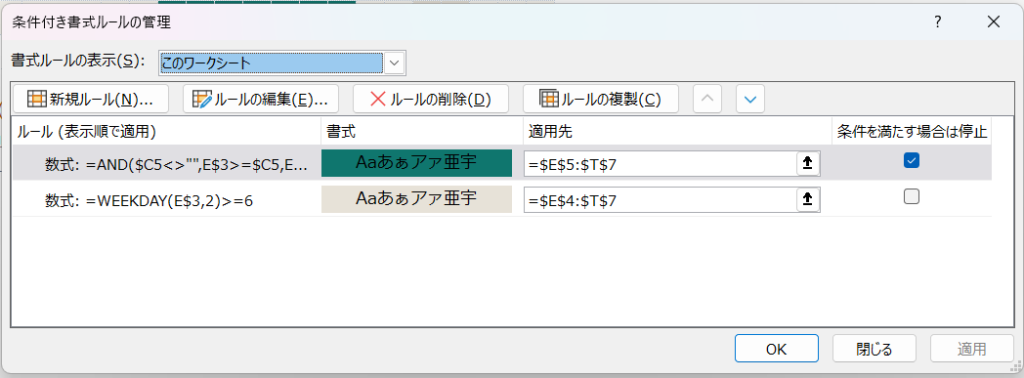Image resolution: width=1024 pixels, height=378 pixels.
Task: Check stop-if-true for the WEEKDAY rule
Action: (911, 197)
